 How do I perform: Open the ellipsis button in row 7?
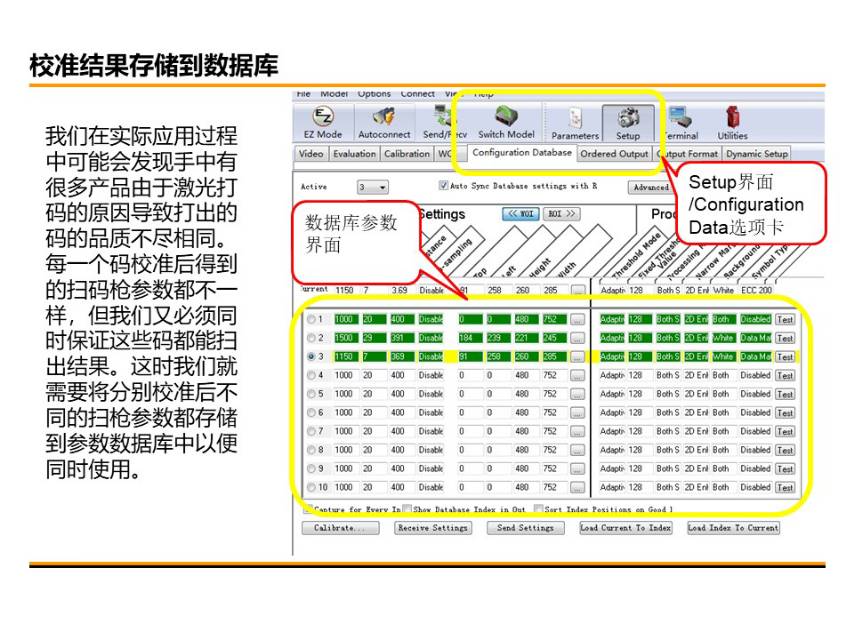(577, 432)
